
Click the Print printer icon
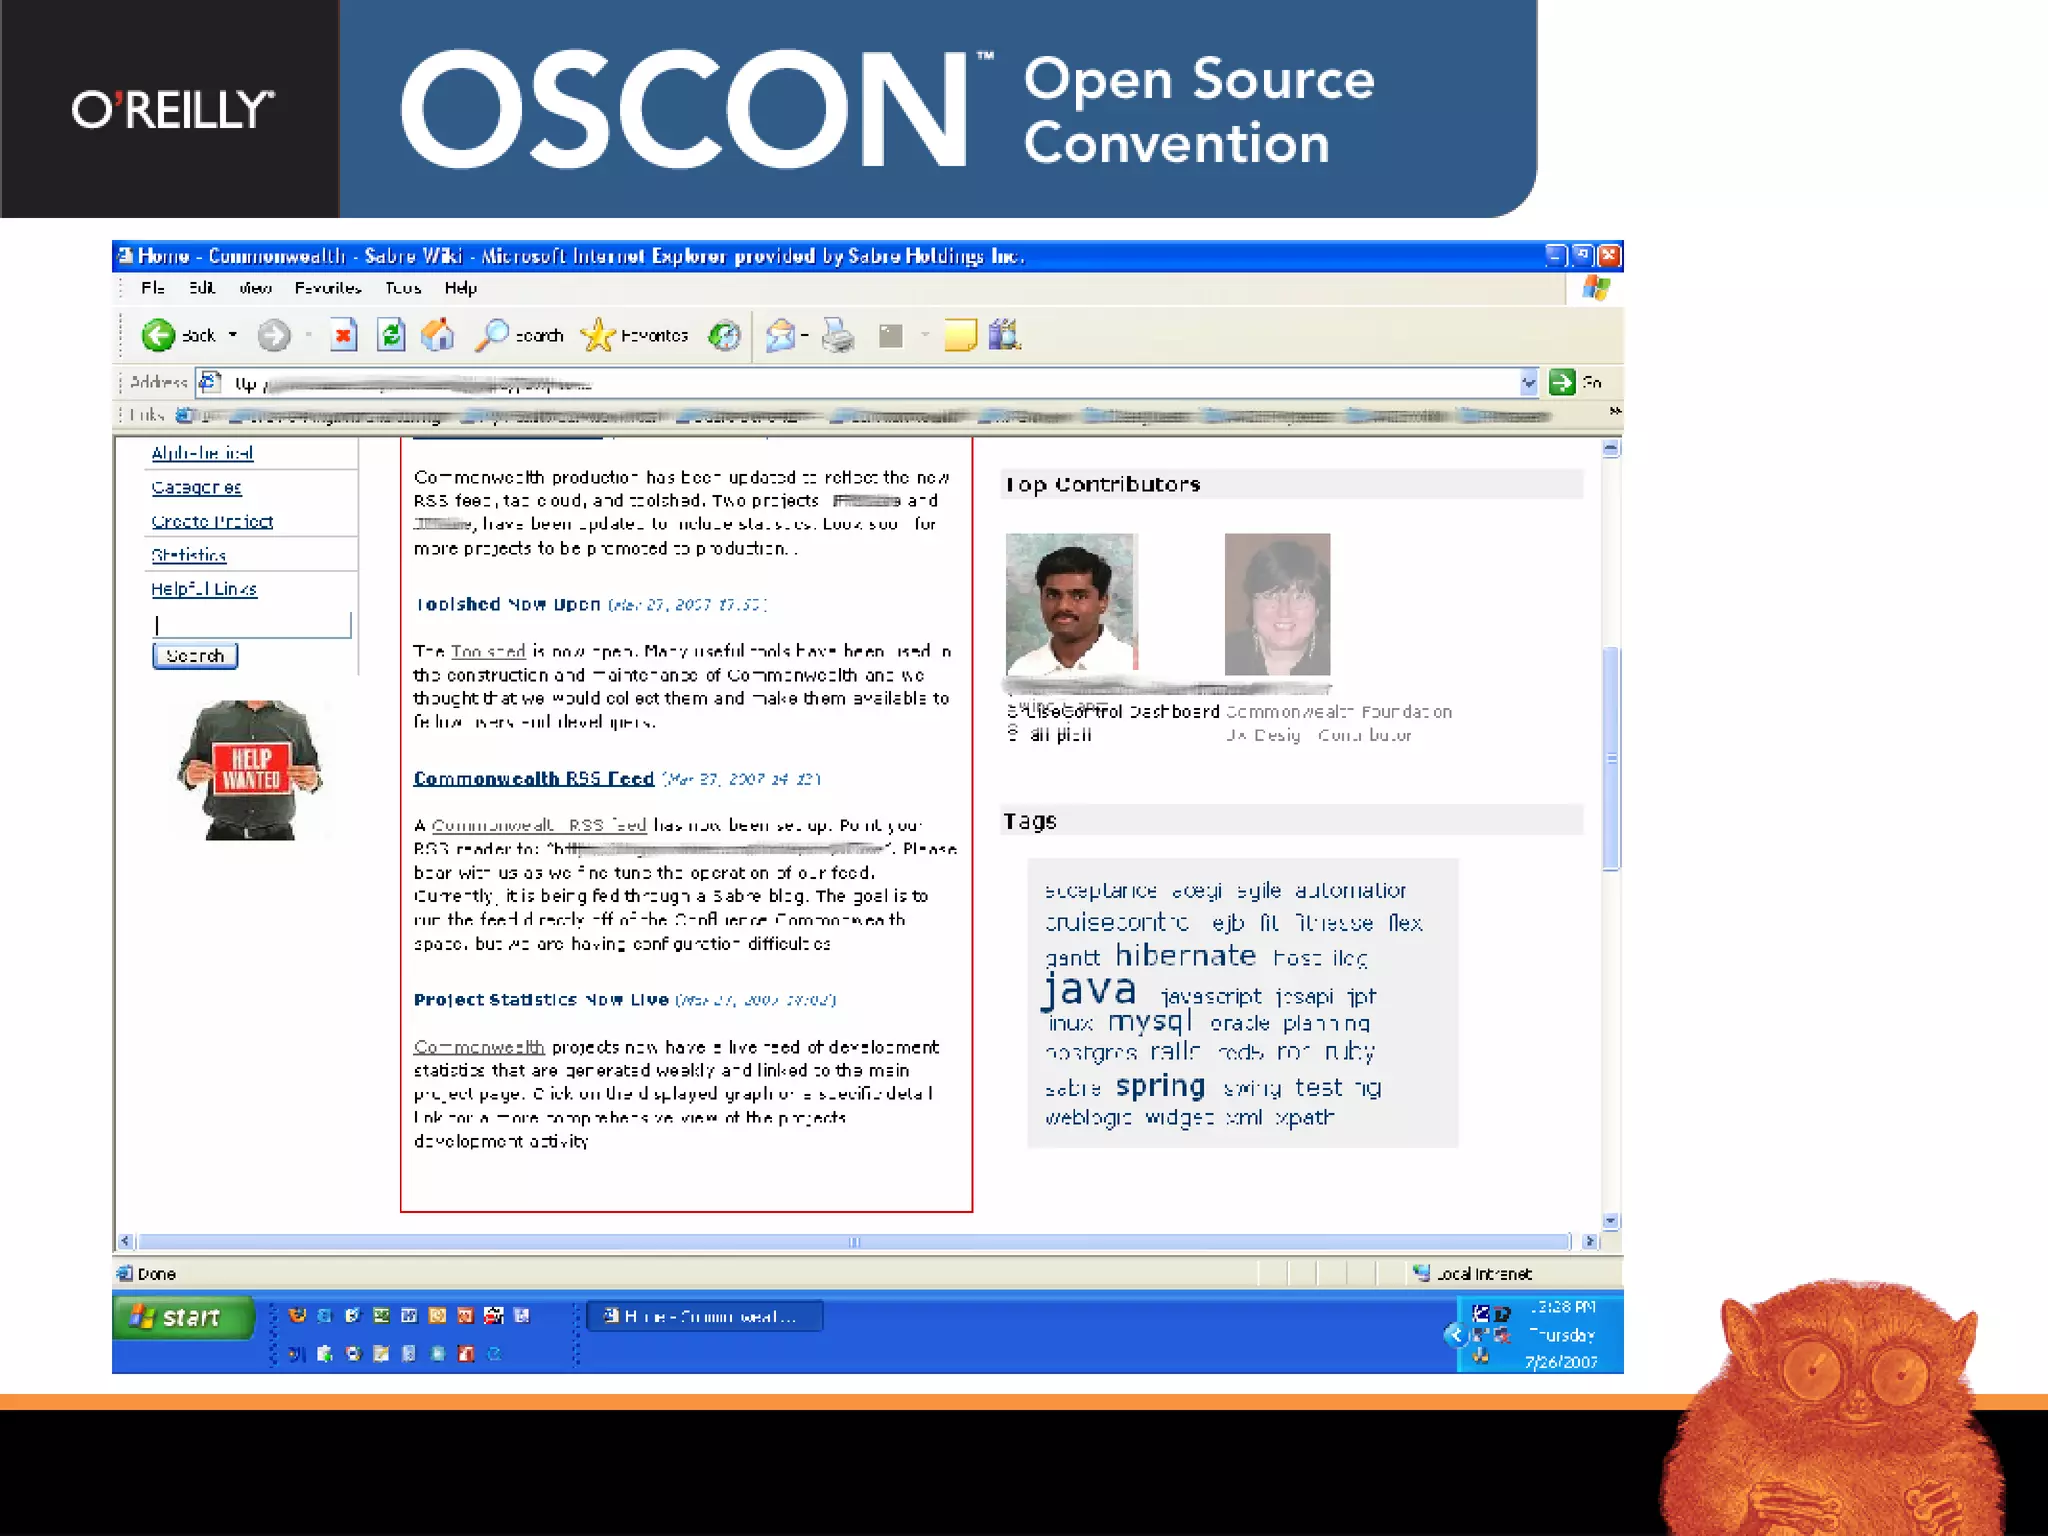coord(838,335)
